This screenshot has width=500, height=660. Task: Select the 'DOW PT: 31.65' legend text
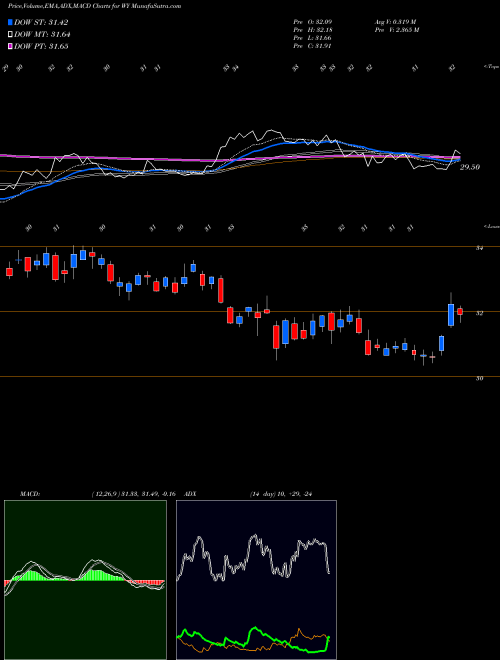[x=41, y=47]
